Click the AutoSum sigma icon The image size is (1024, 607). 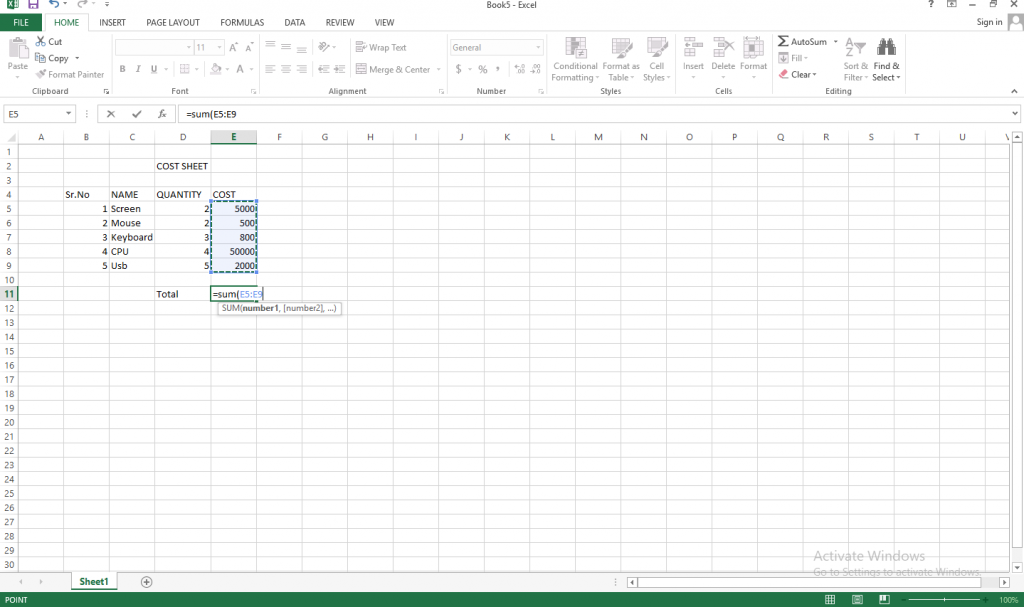tap(784, 42)
